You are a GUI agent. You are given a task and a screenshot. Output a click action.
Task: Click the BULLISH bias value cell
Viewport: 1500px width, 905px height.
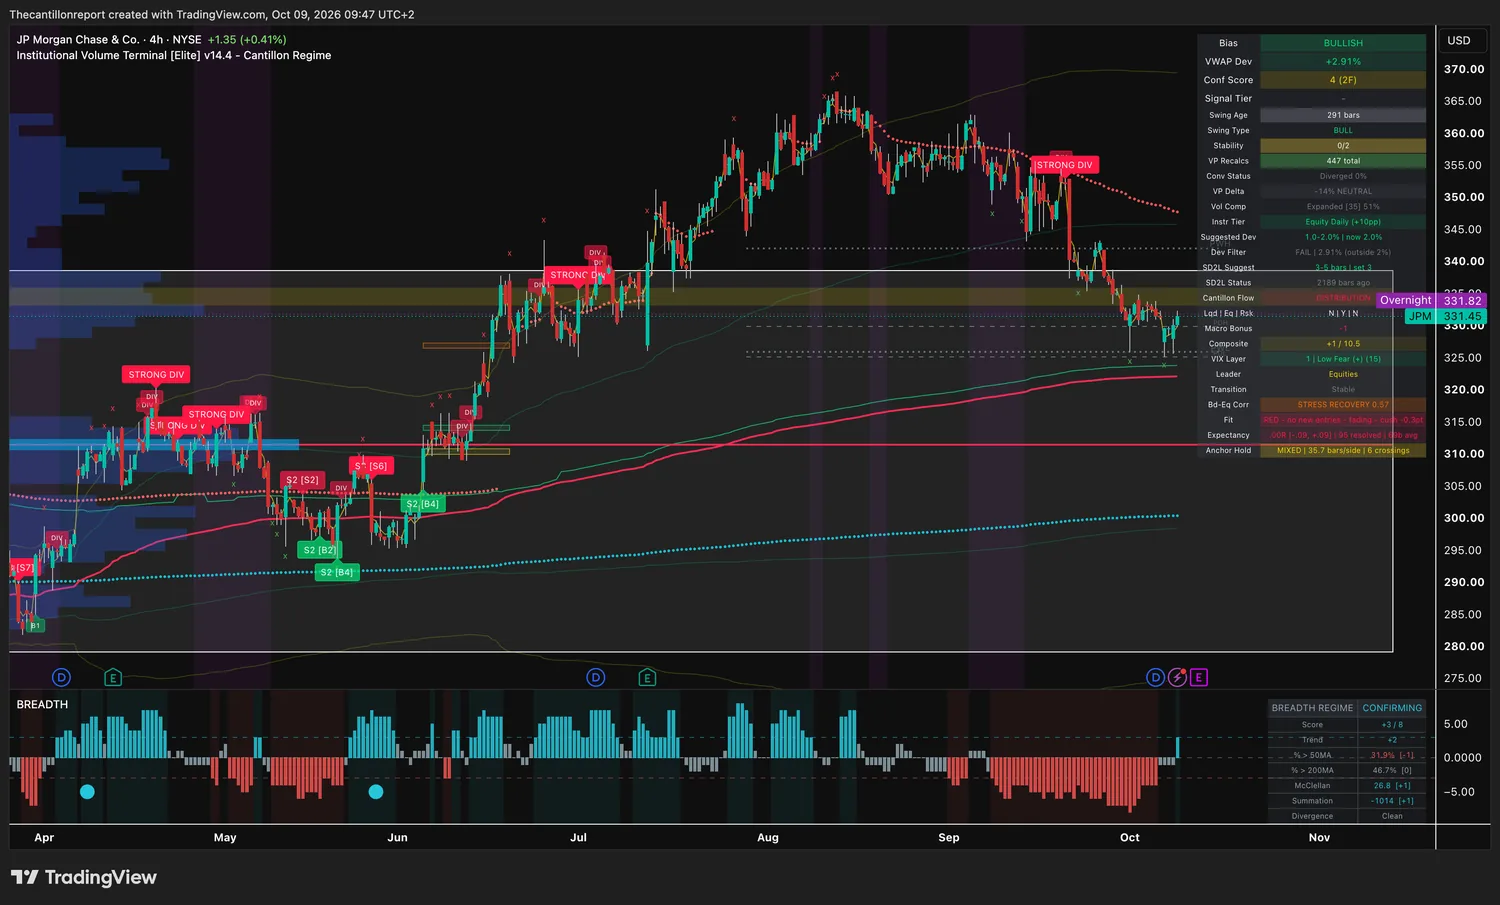click(x=1343, y=43)
